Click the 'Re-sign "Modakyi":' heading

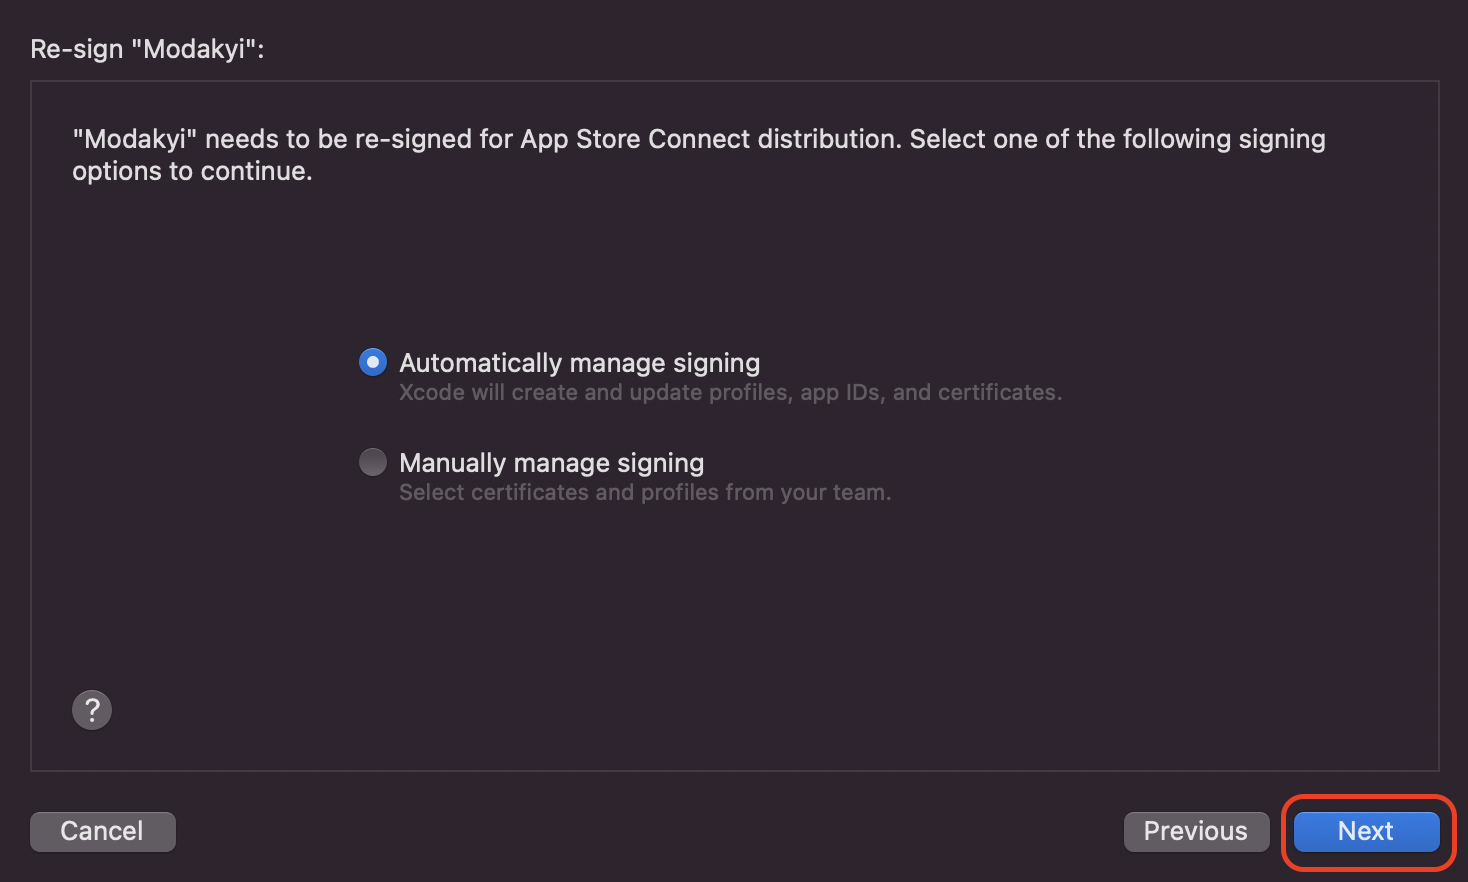point(148,49)
